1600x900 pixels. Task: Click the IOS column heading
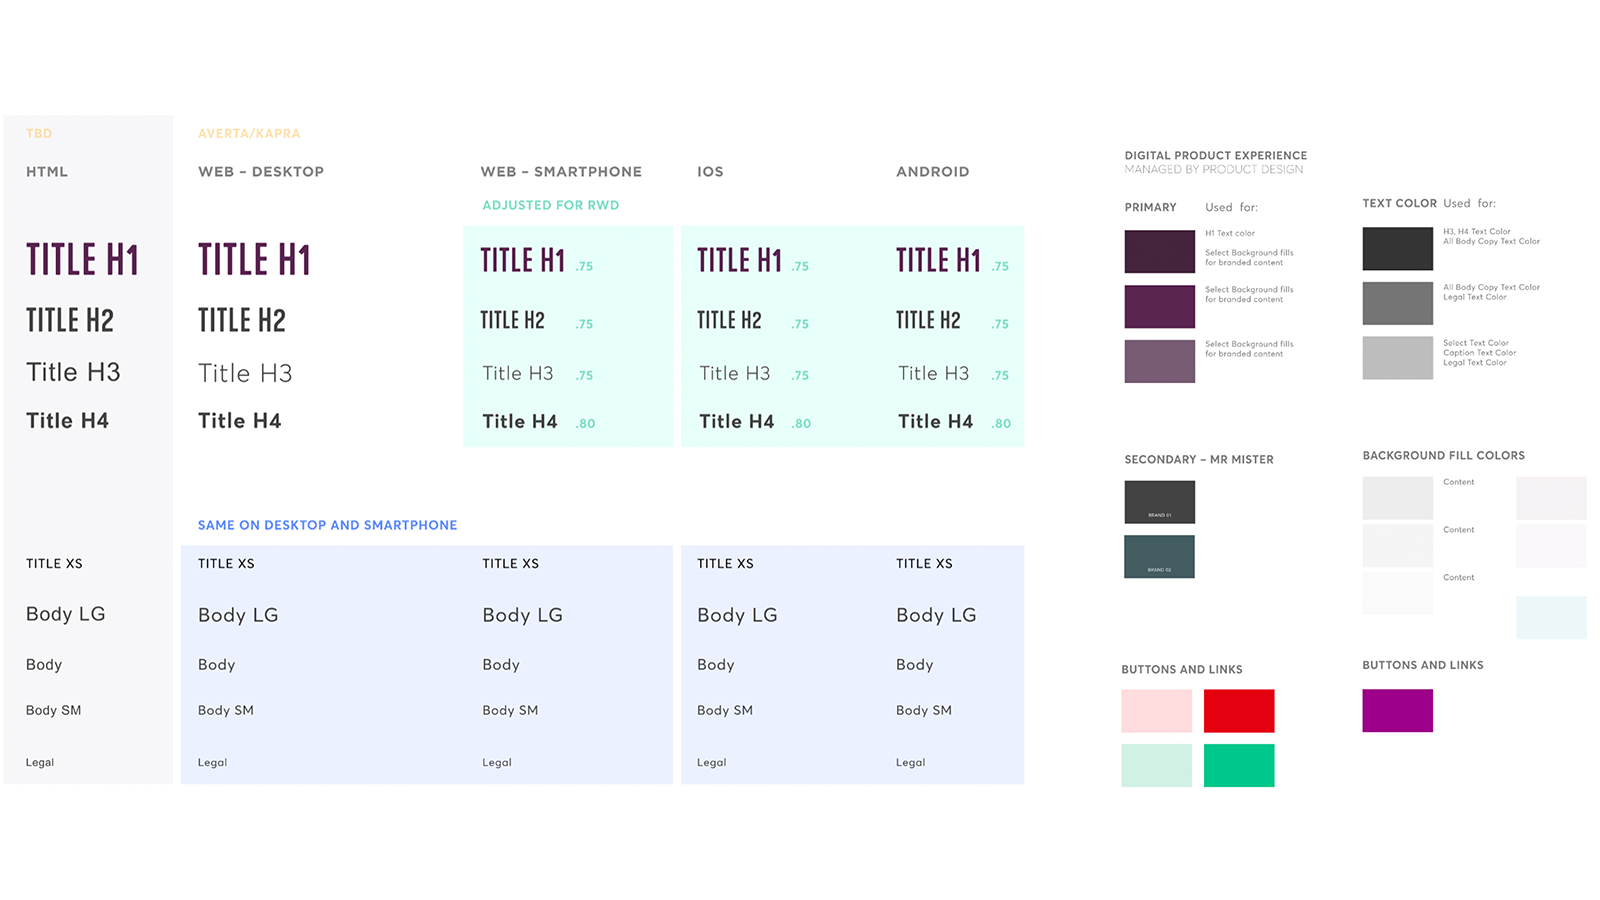point(710,172)
